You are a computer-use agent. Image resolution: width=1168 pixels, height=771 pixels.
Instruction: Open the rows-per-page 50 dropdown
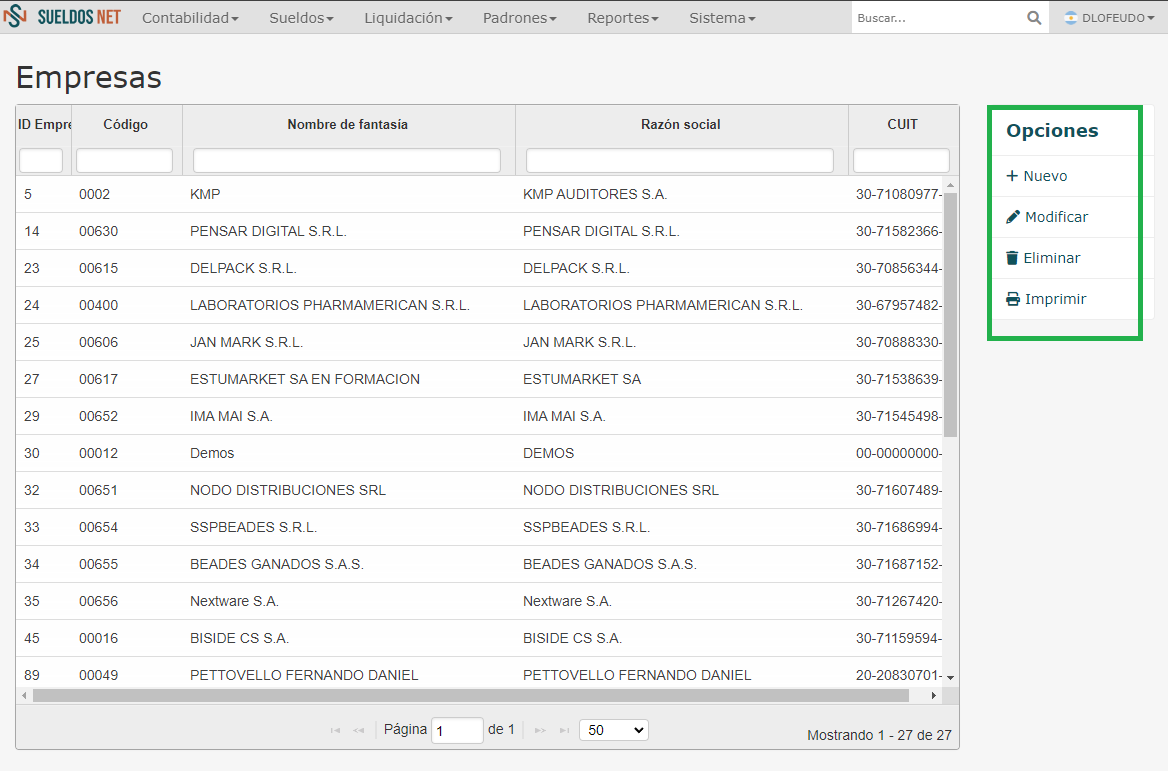(x=614, y=730)
